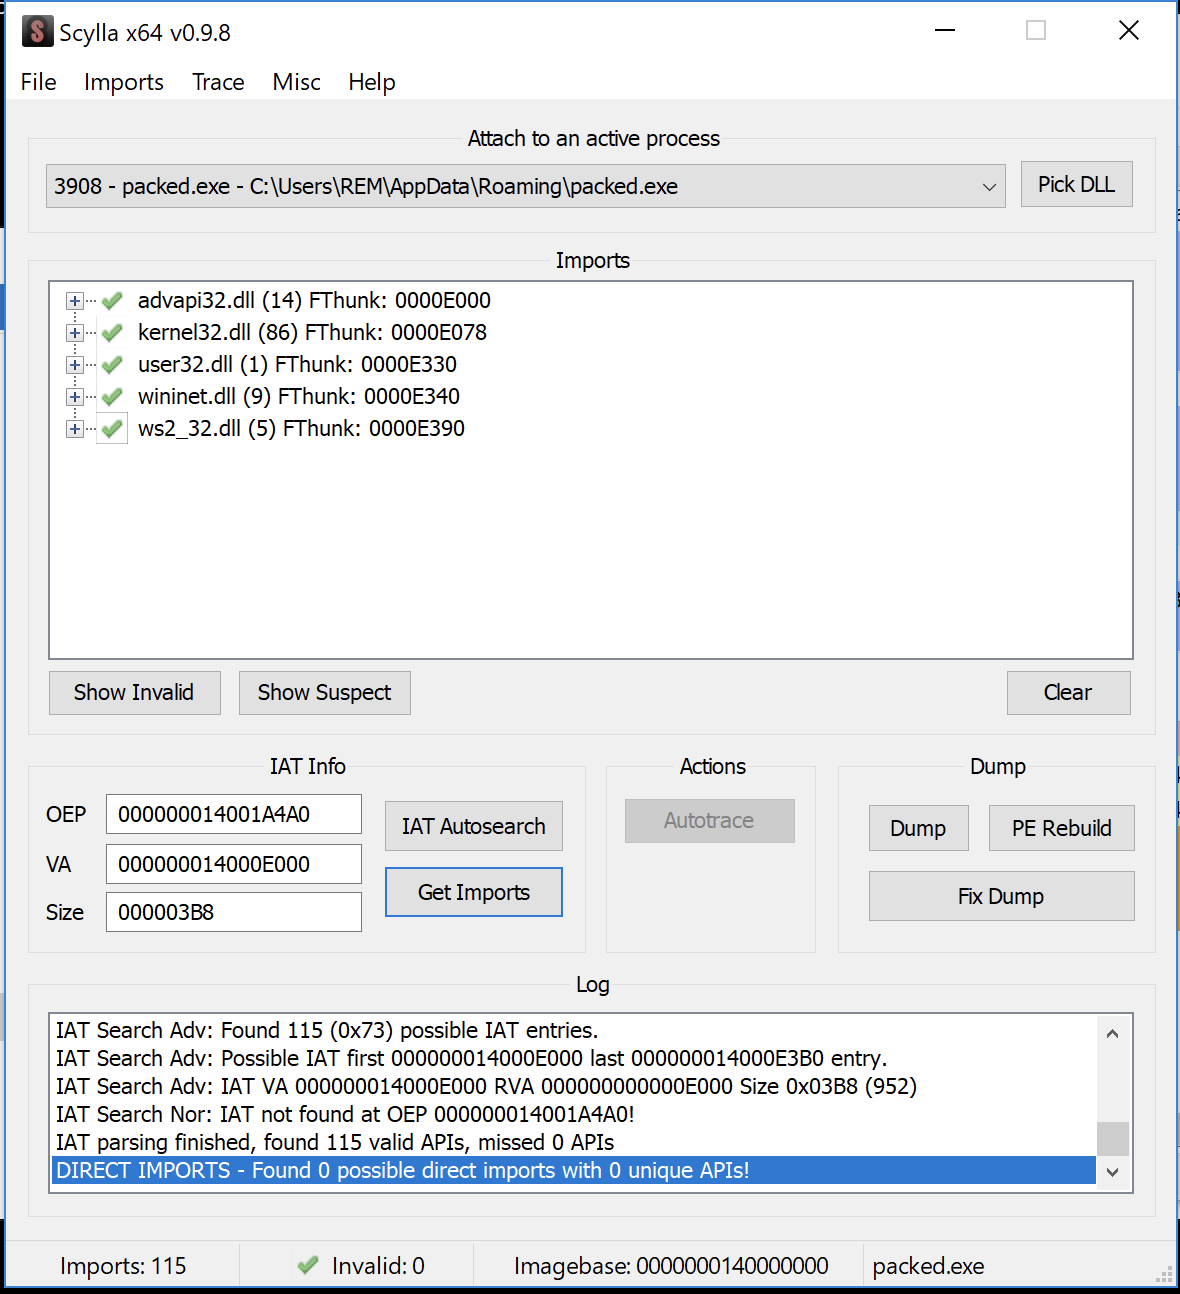
Task: Expand the advapi32.dll import node
Action: (75, 301)
